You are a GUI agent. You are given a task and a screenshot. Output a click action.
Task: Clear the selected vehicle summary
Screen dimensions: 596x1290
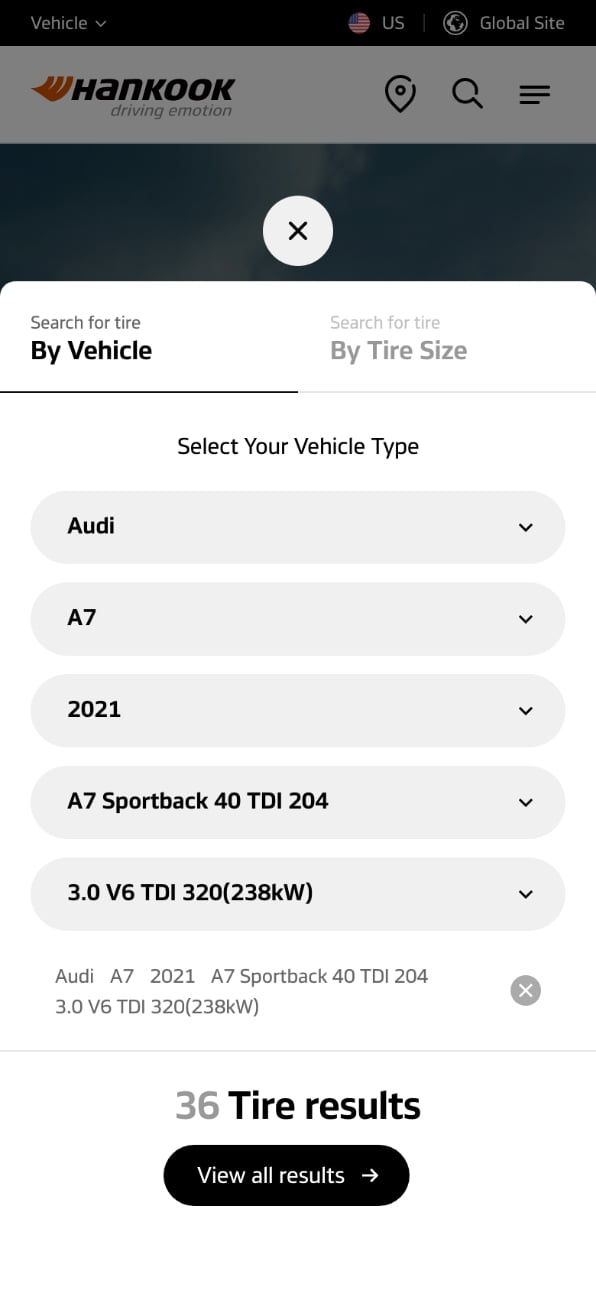525,990
